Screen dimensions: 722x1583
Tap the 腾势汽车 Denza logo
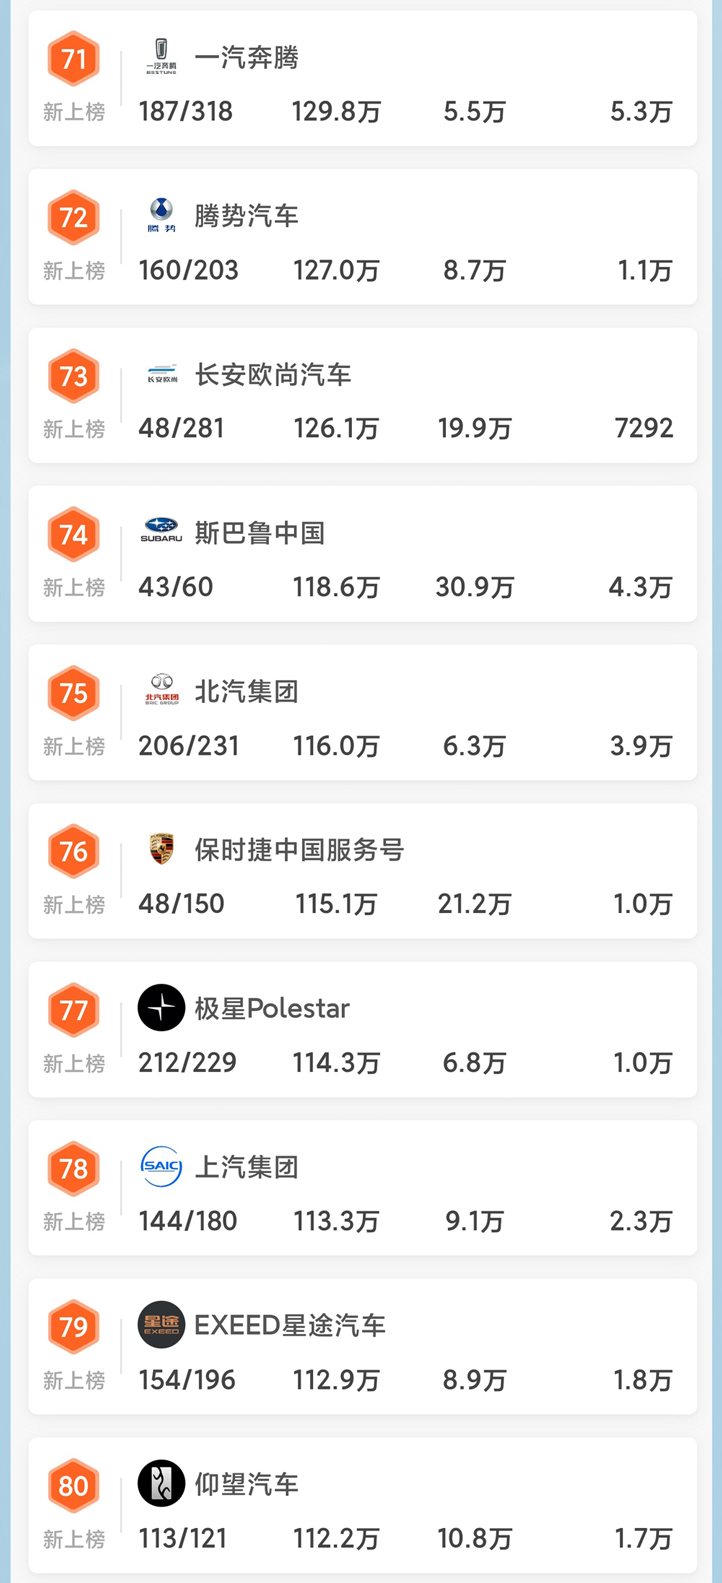coord(161,215)
